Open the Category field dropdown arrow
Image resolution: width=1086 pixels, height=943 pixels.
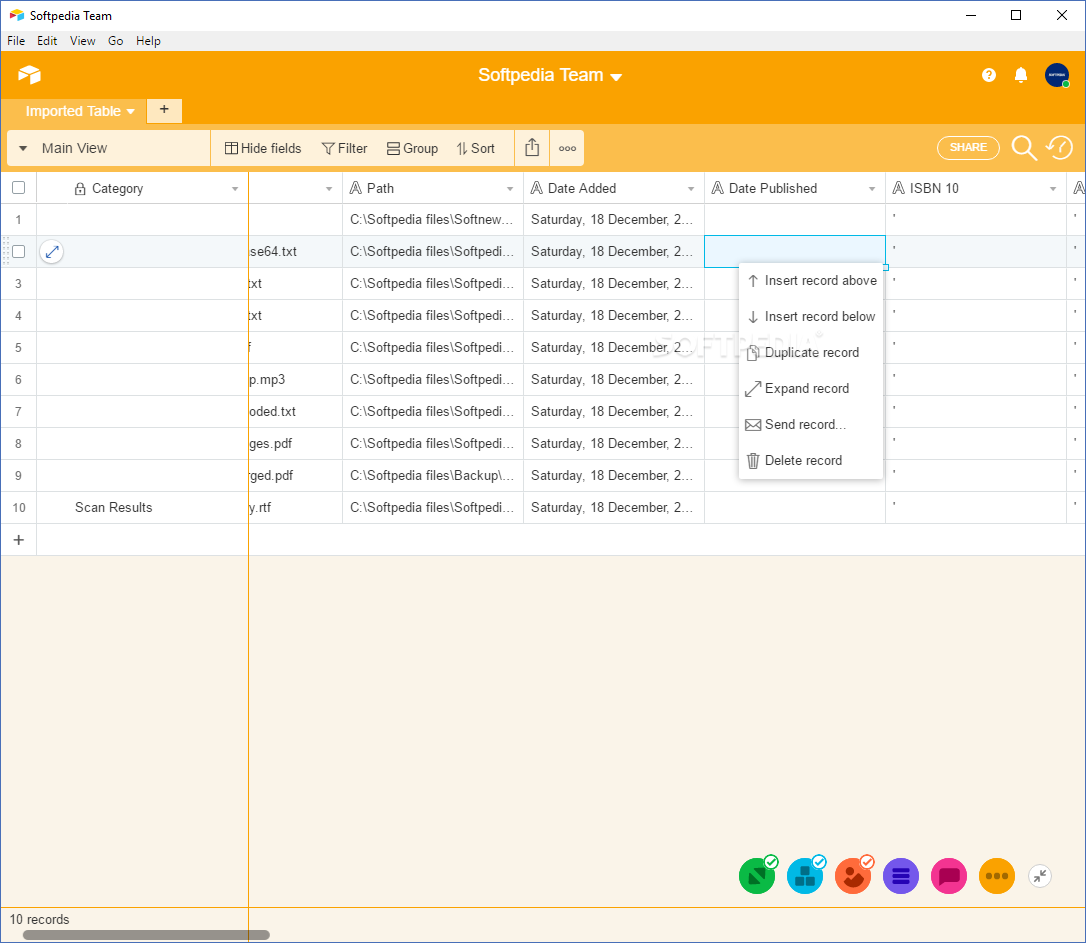tap(235, 188)
